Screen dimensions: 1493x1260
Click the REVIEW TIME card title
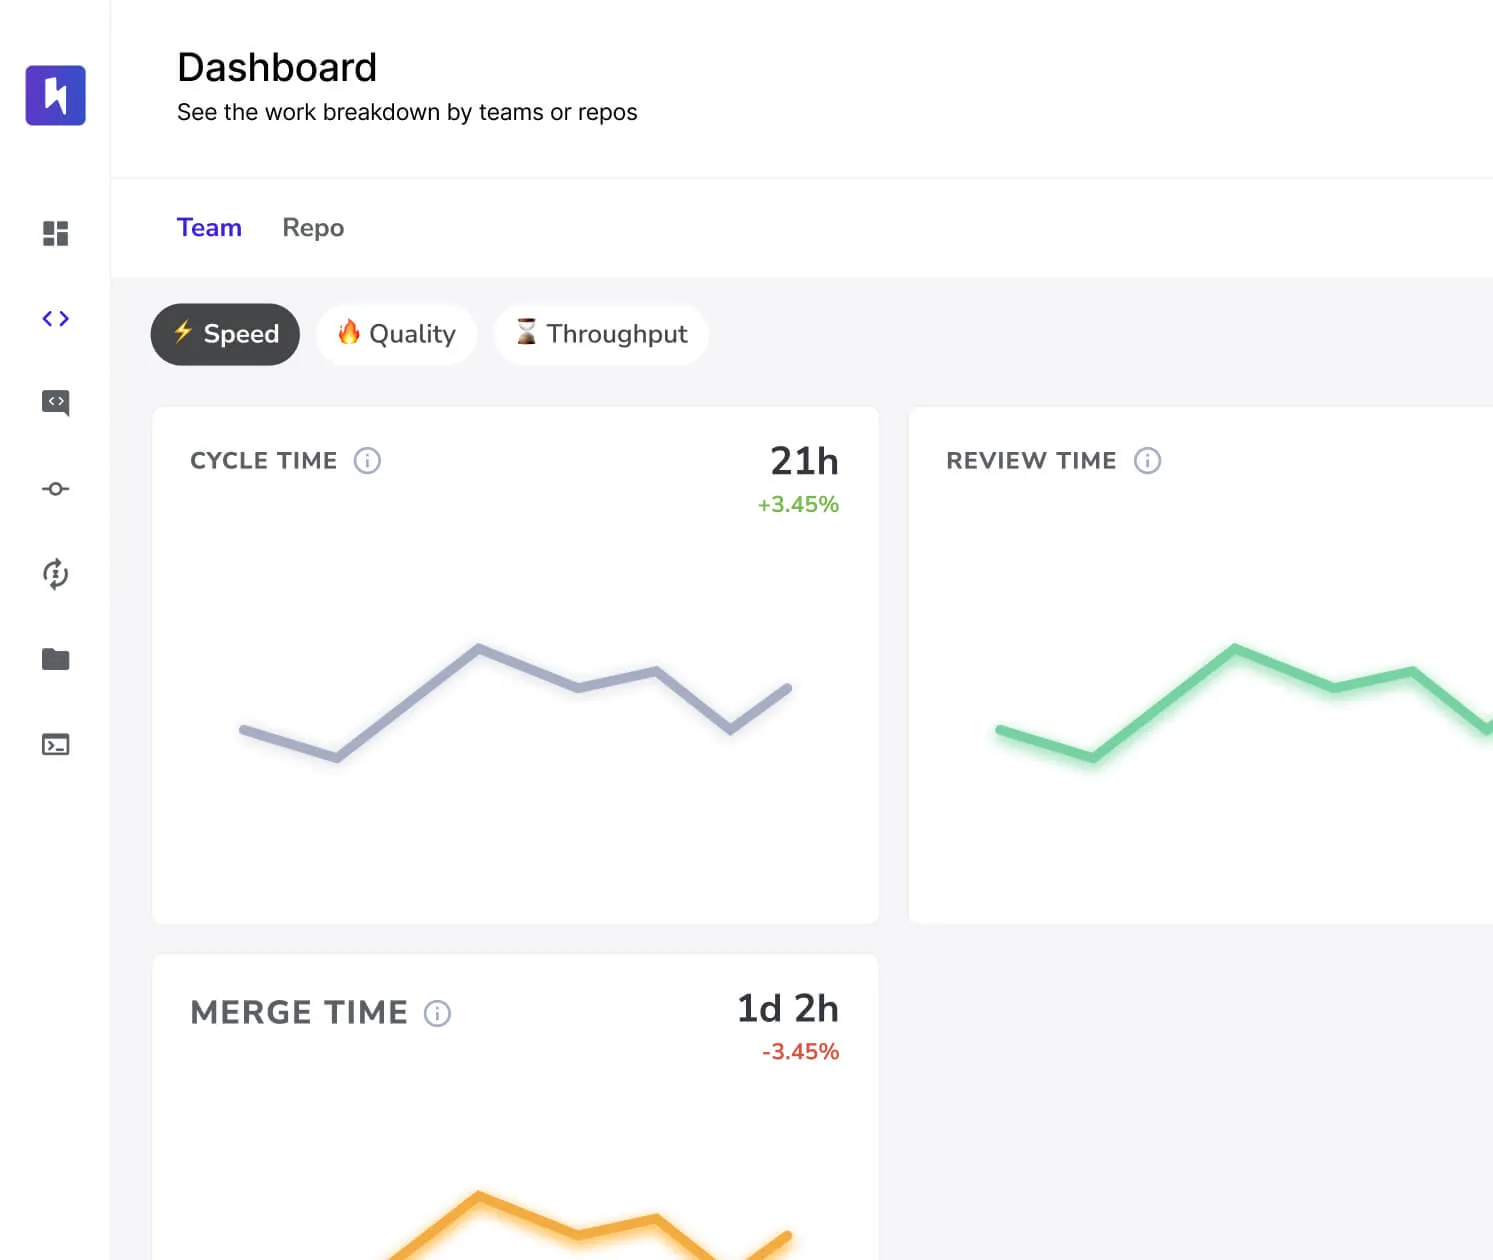pos(1031,461)
